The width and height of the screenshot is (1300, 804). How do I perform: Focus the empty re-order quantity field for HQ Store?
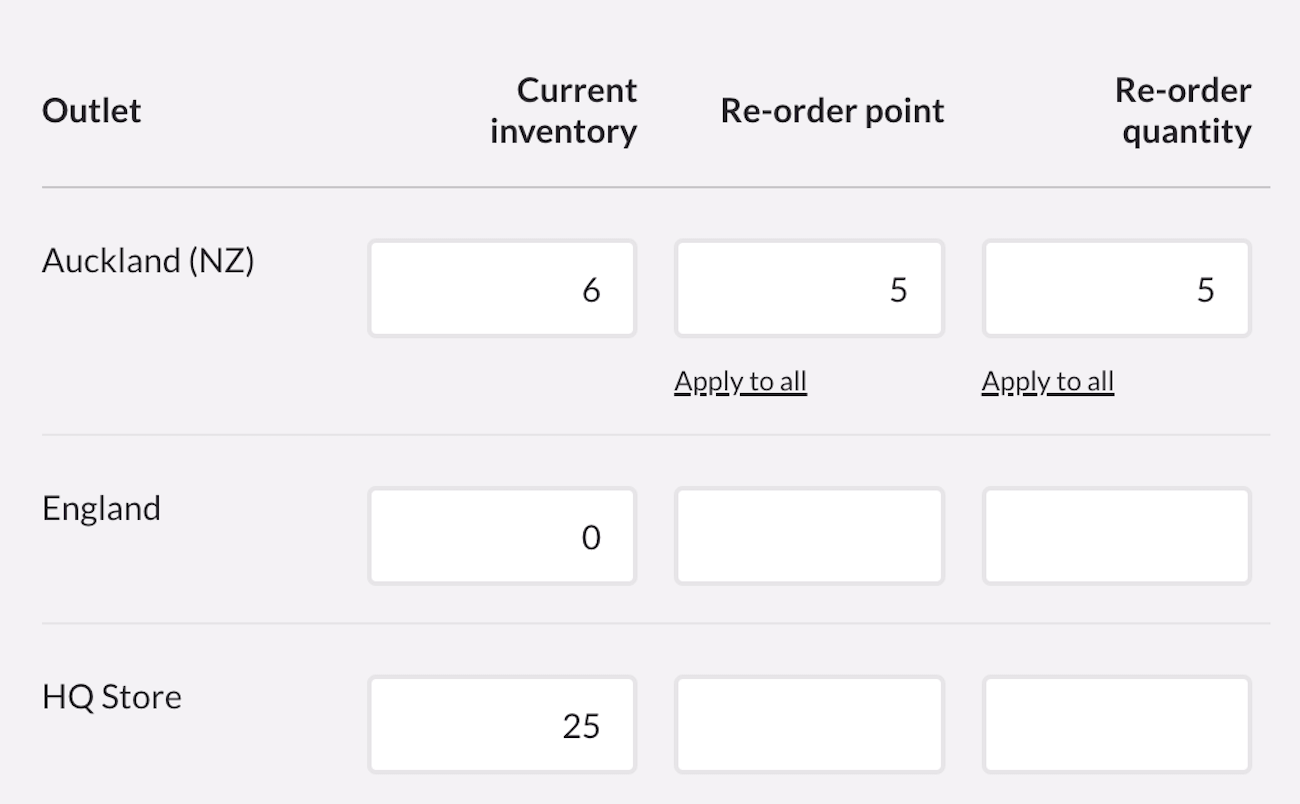(x=1115, y=723)
